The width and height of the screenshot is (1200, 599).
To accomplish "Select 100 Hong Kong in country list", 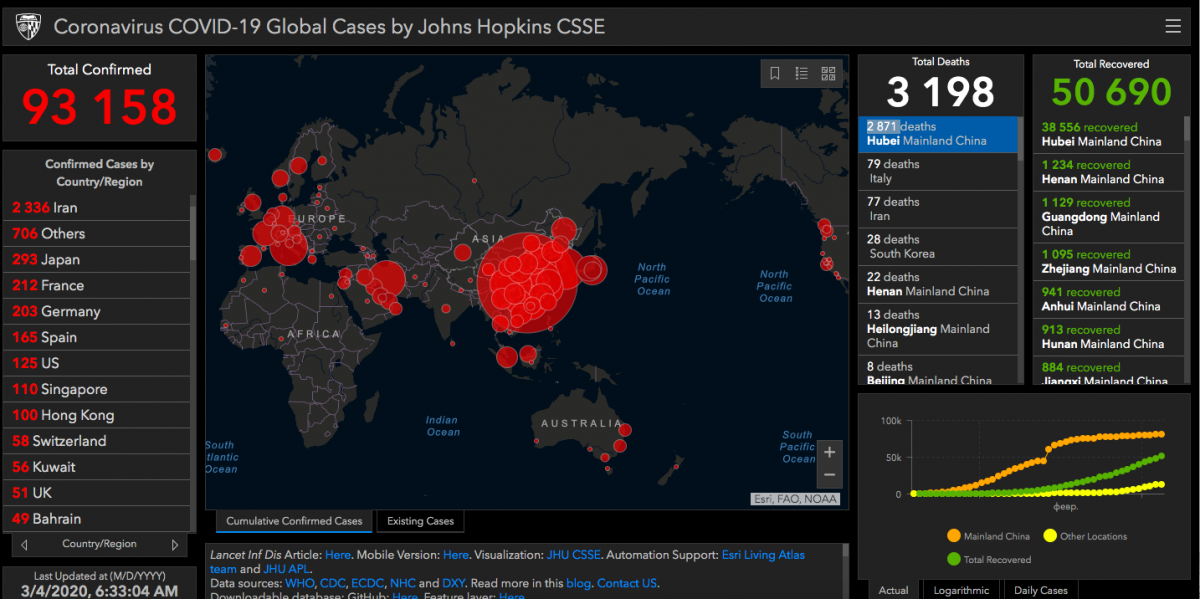I will tap(96, 416).
